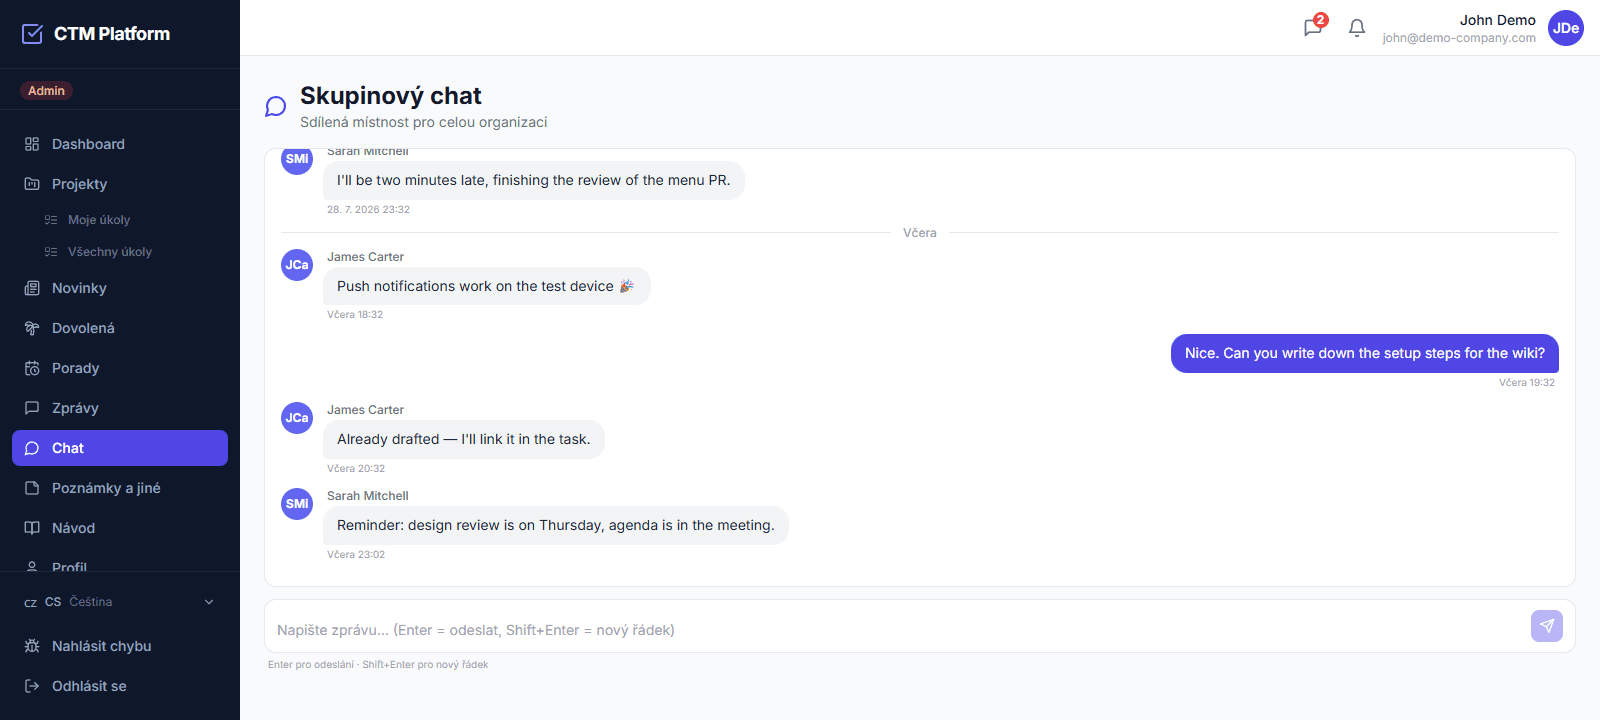Click the send message paper-plane button
The height and width of the screenshot is (720, 1600).
1547,626
